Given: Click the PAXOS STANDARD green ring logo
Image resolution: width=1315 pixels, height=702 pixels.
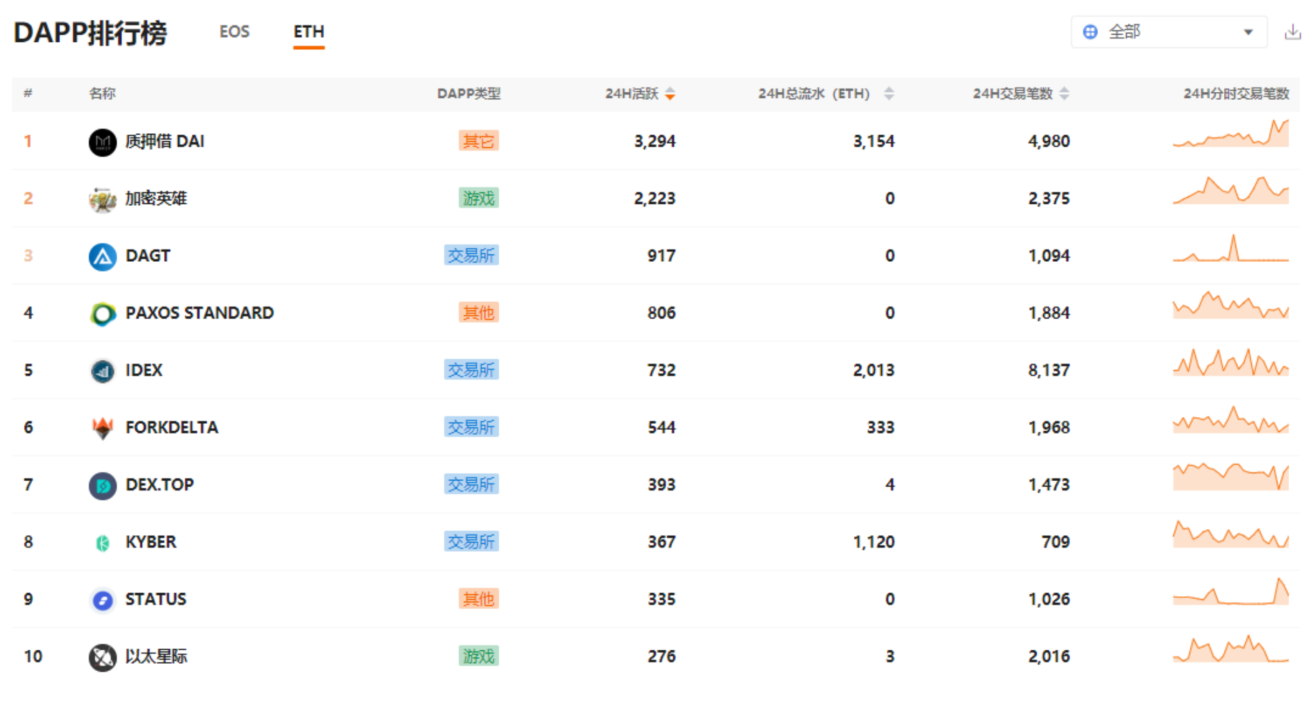Looking at the screenshot, I should tap(103, 313).
